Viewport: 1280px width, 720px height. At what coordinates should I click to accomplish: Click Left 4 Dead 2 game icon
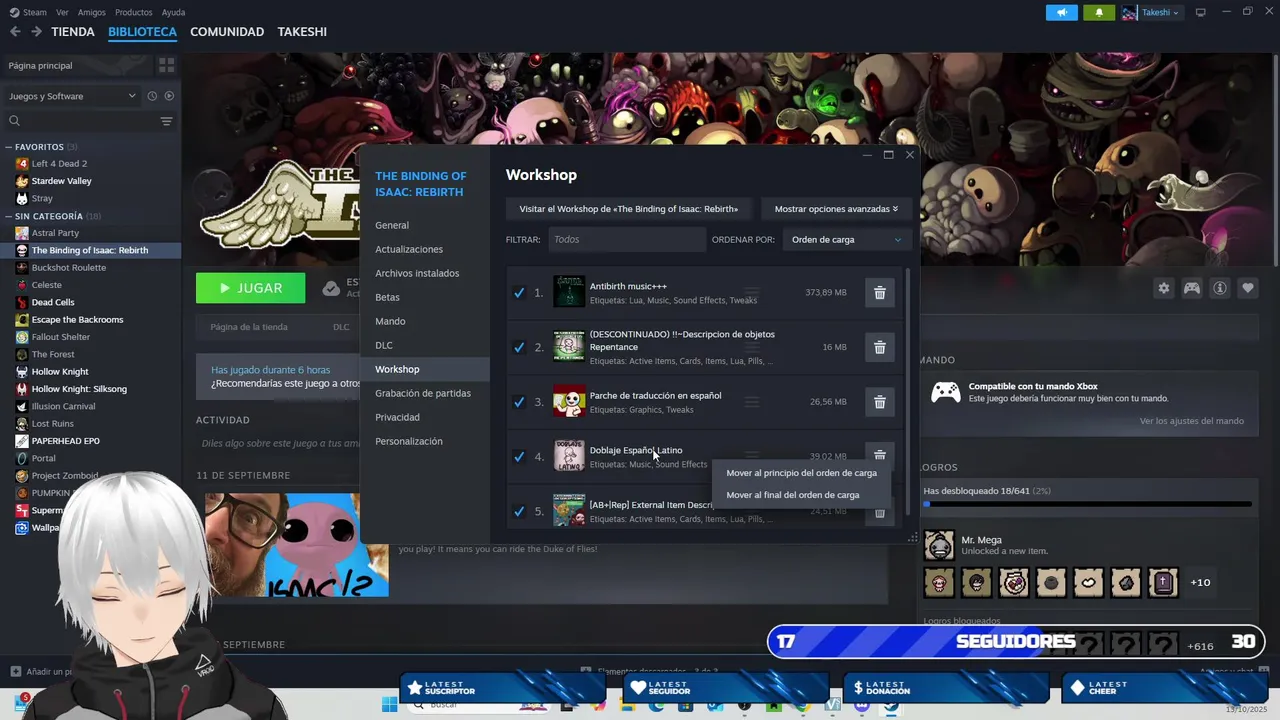point(22,163)
